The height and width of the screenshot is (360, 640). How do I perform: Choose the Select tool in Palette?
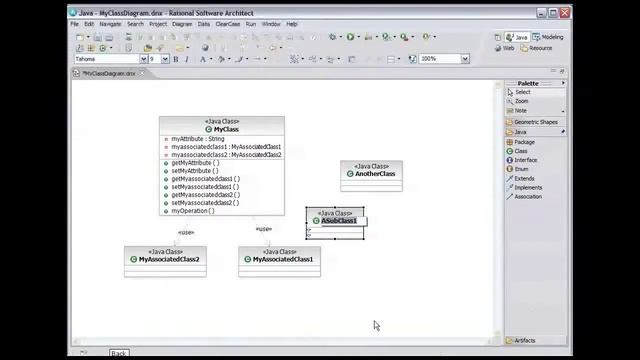tap(536, 92)
